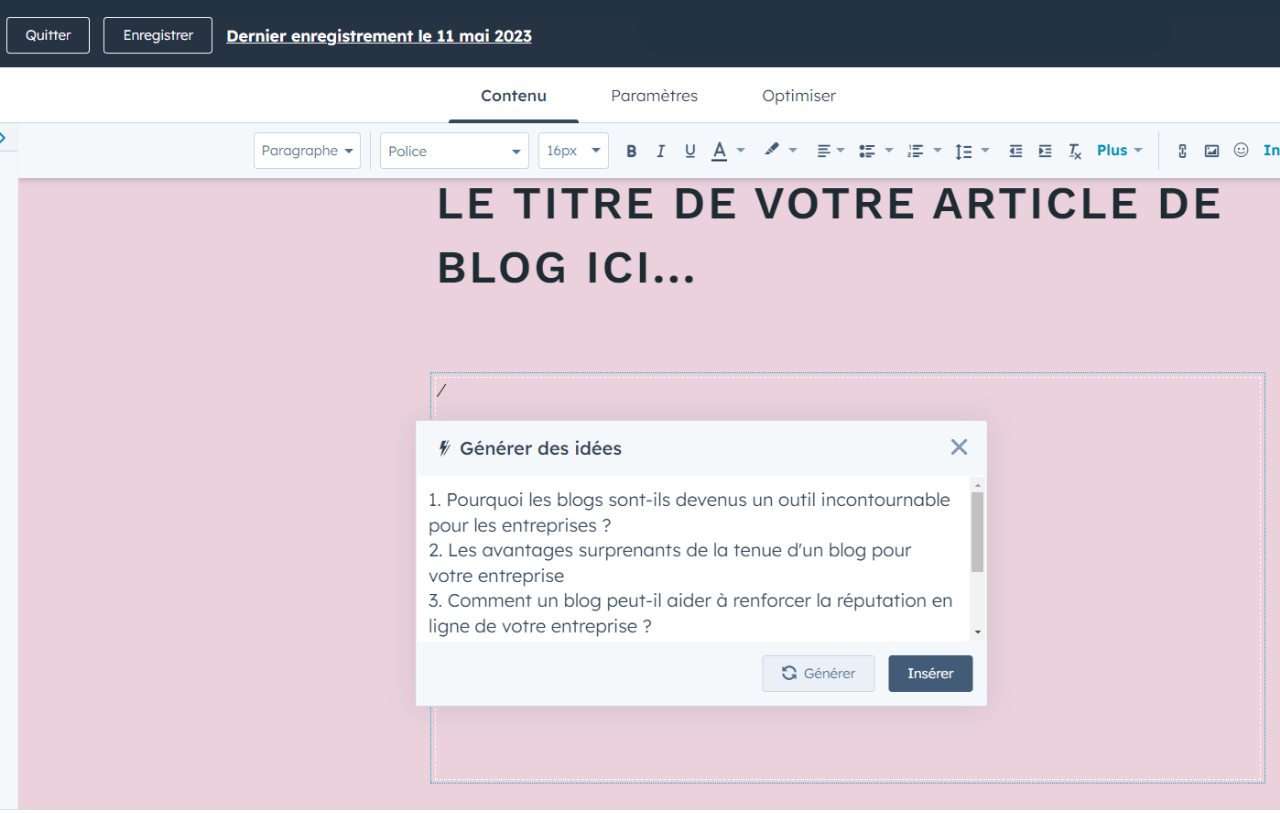Insert a link using the link icon
The image size is (1280, 813).
(1182, 151)
